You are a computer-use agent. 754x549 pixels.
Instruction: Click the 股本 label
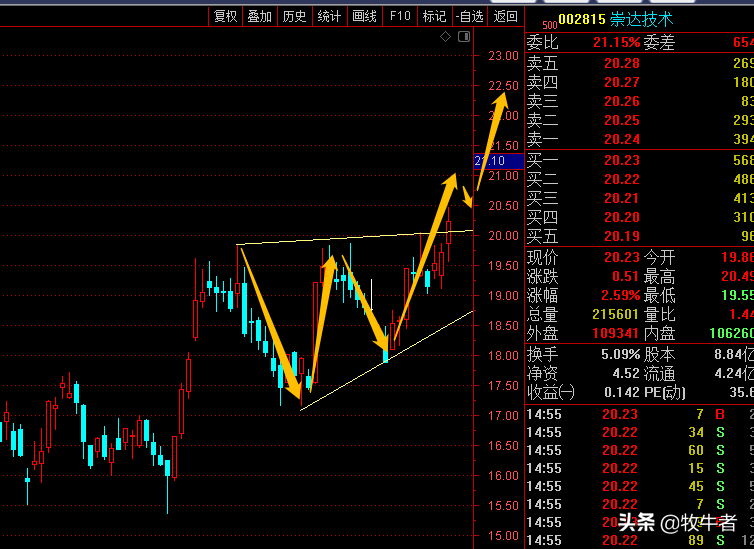click(x=659, y=354)
